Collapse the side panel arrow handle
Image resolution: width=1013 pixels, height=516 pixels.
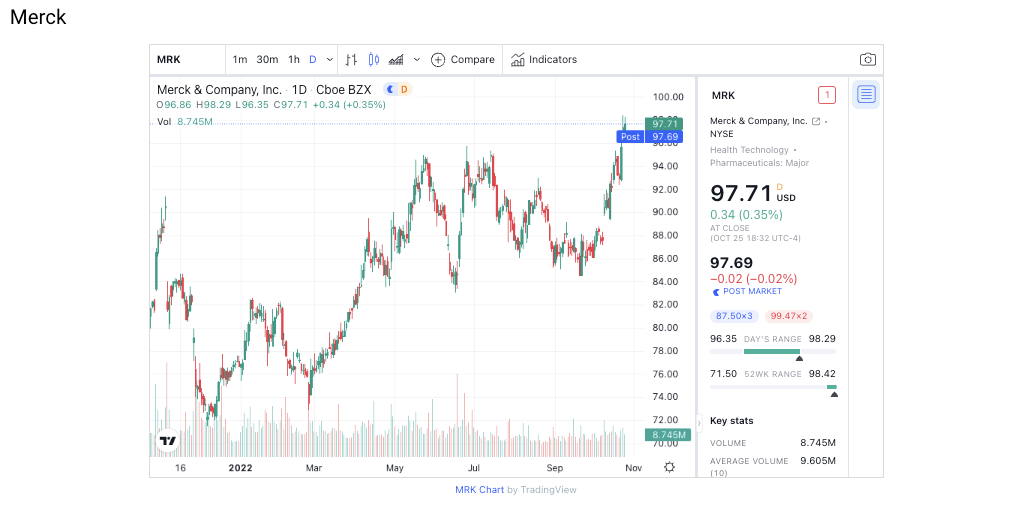click(699, 423)
